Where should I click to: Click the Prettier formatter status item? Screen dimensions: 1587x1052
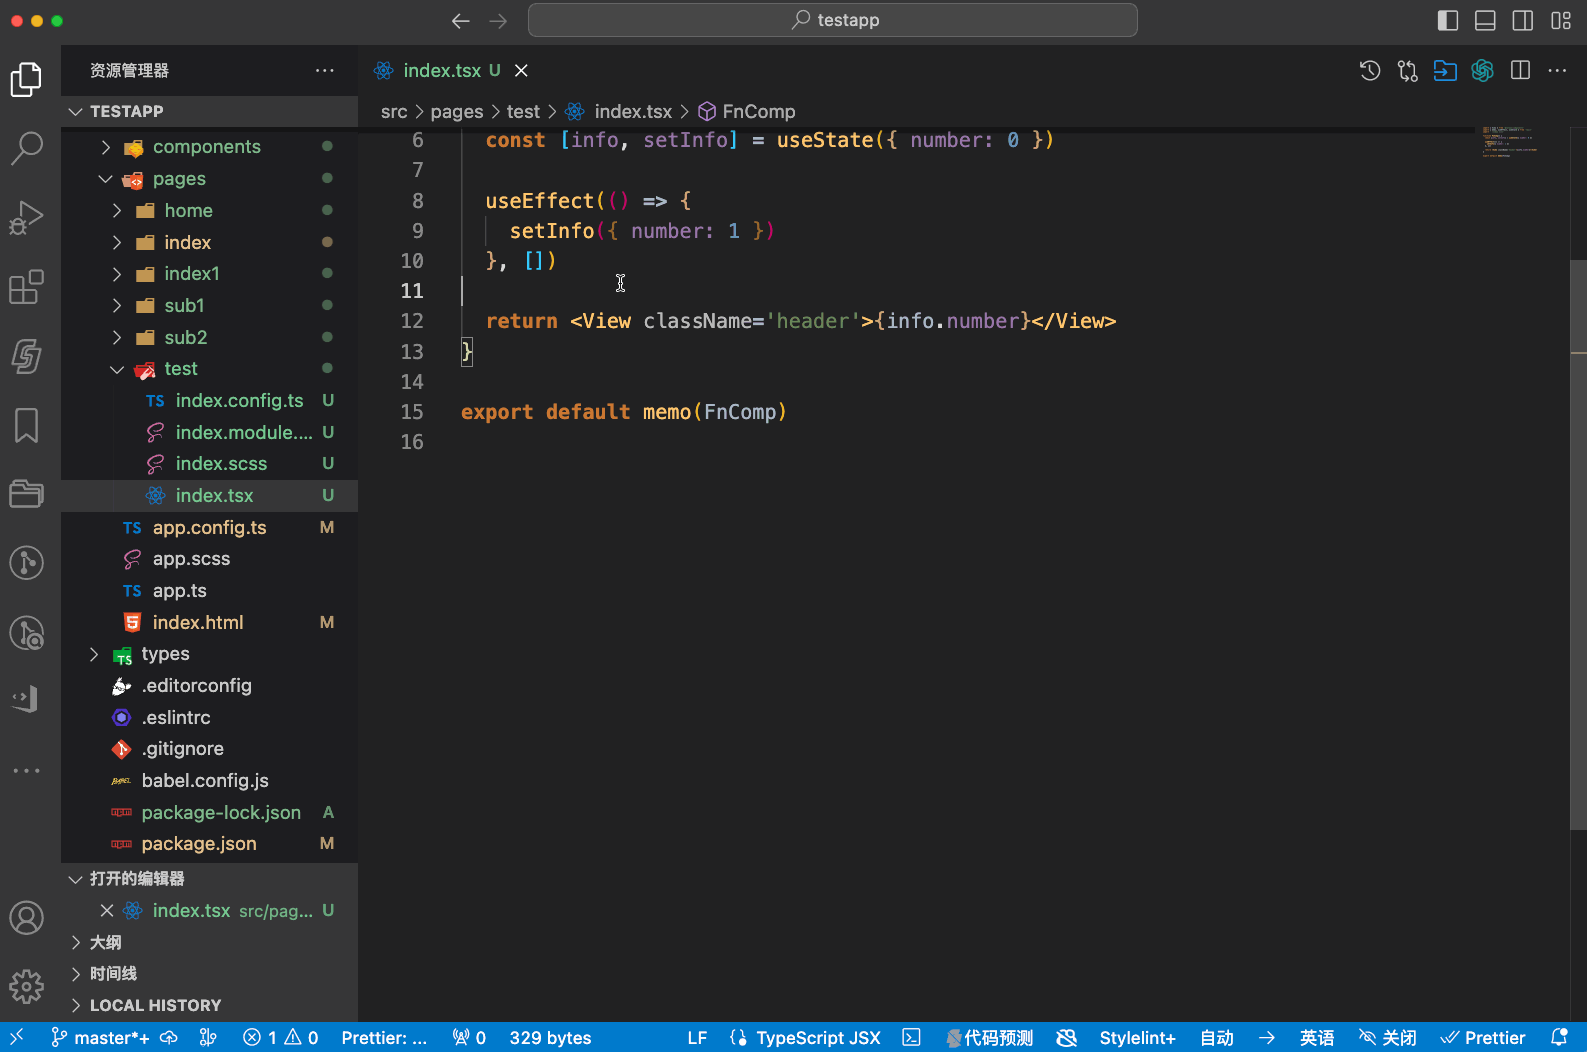tap(1484, 1038)
